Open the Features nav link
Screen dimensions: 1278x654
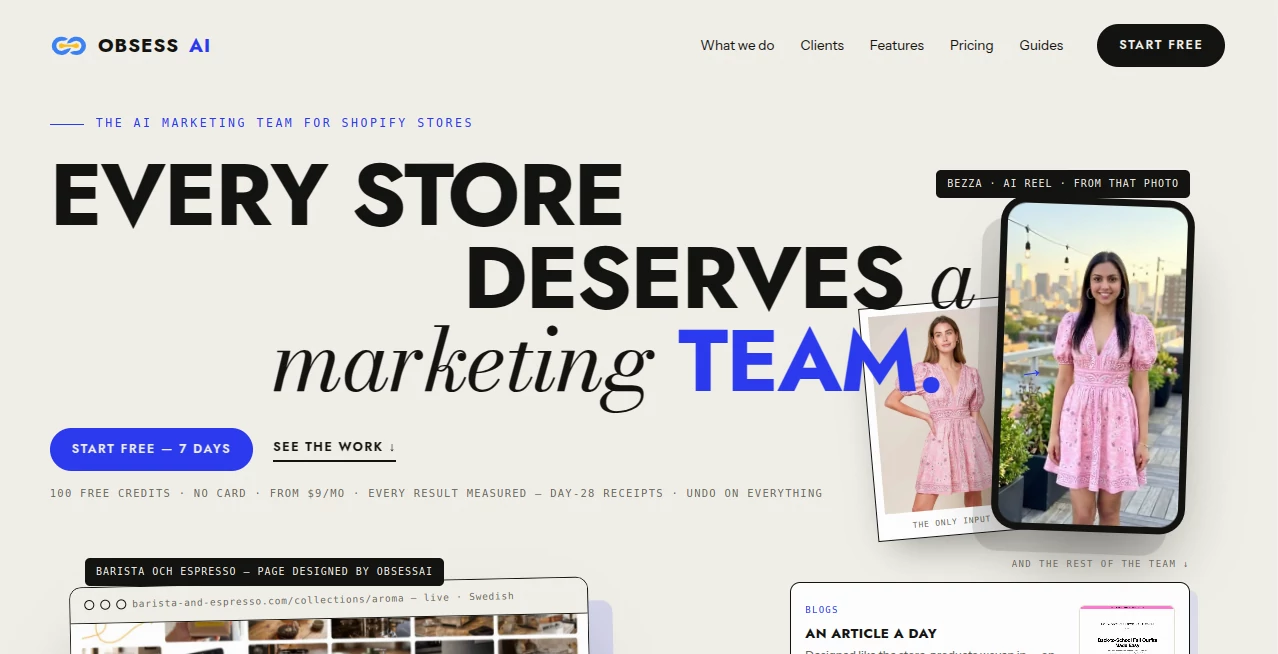tap(897, 45)
